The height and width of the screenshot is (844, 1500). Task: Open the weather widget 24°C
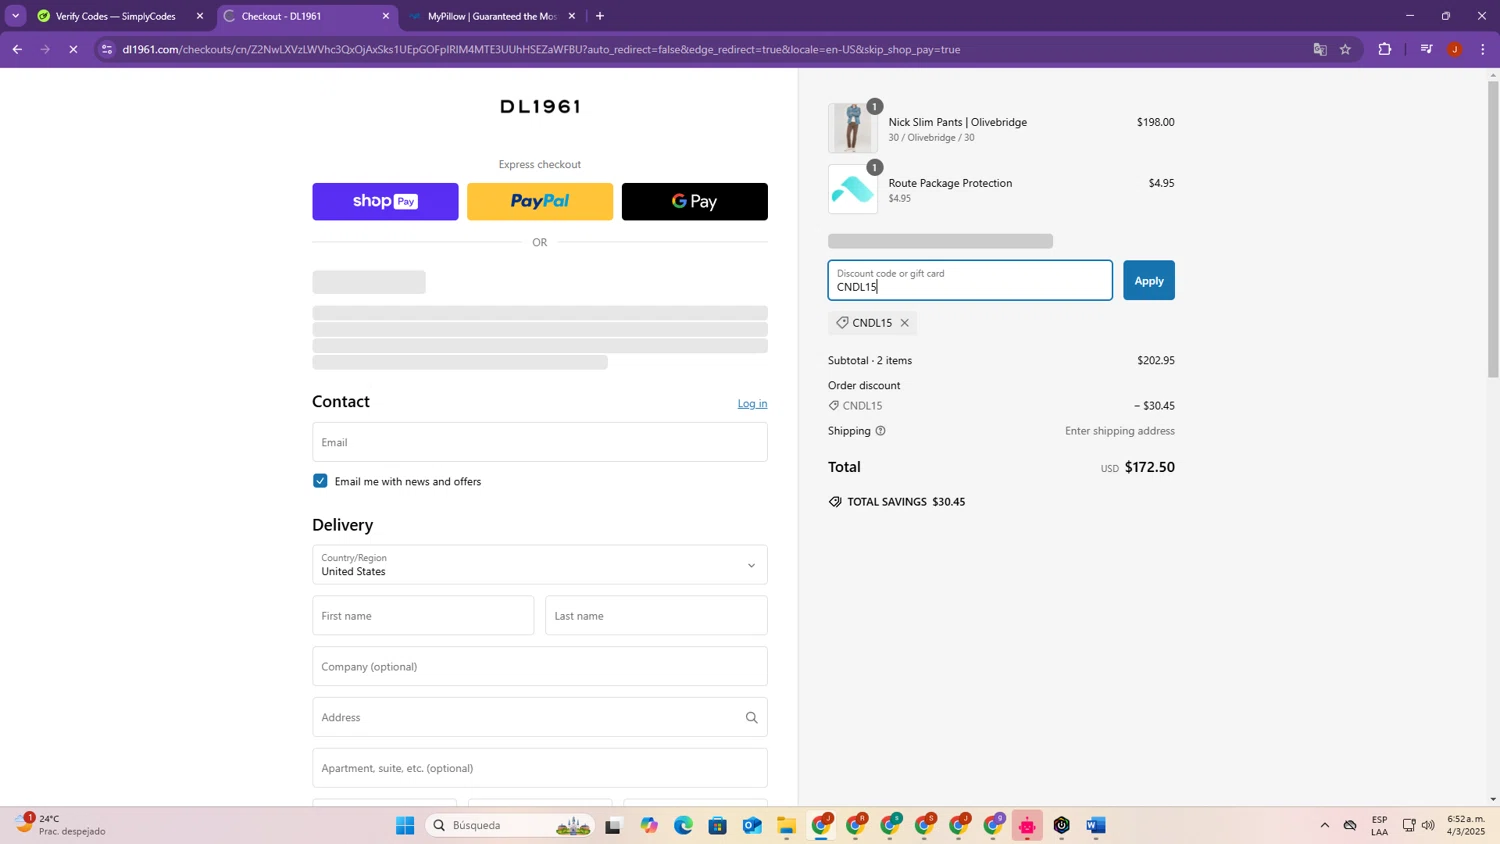pyautogui.click(x=60, y=825)
